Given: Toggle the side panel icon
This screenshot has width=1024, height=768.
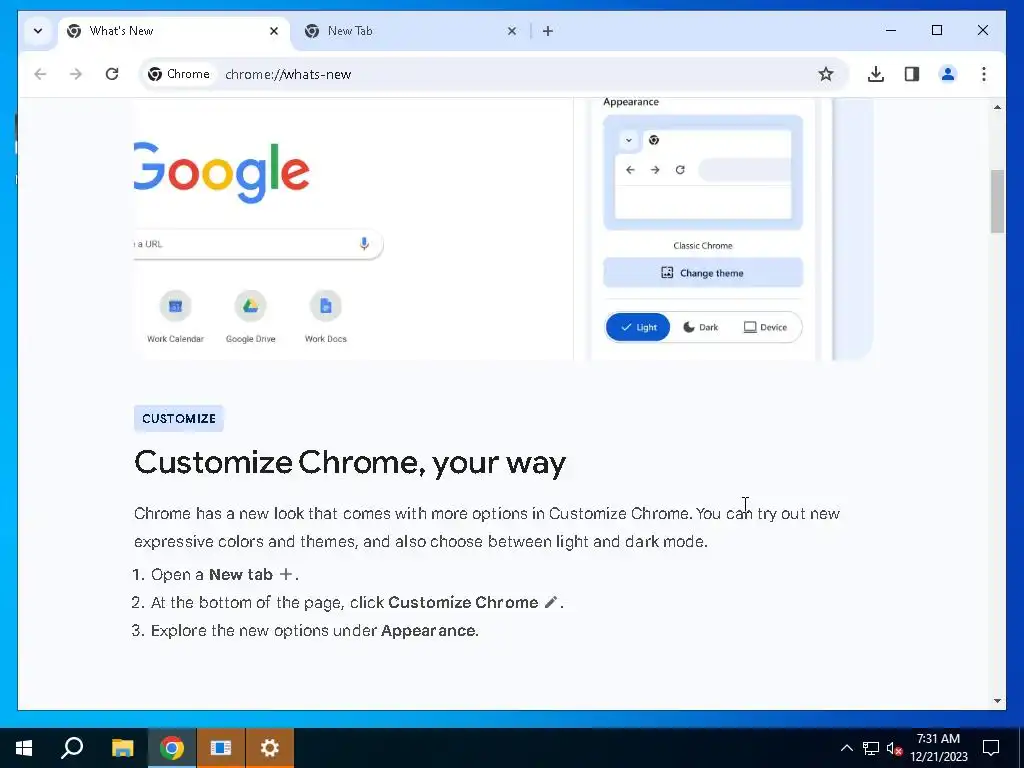Looking at the screenshot, I should tap(912, 74).
